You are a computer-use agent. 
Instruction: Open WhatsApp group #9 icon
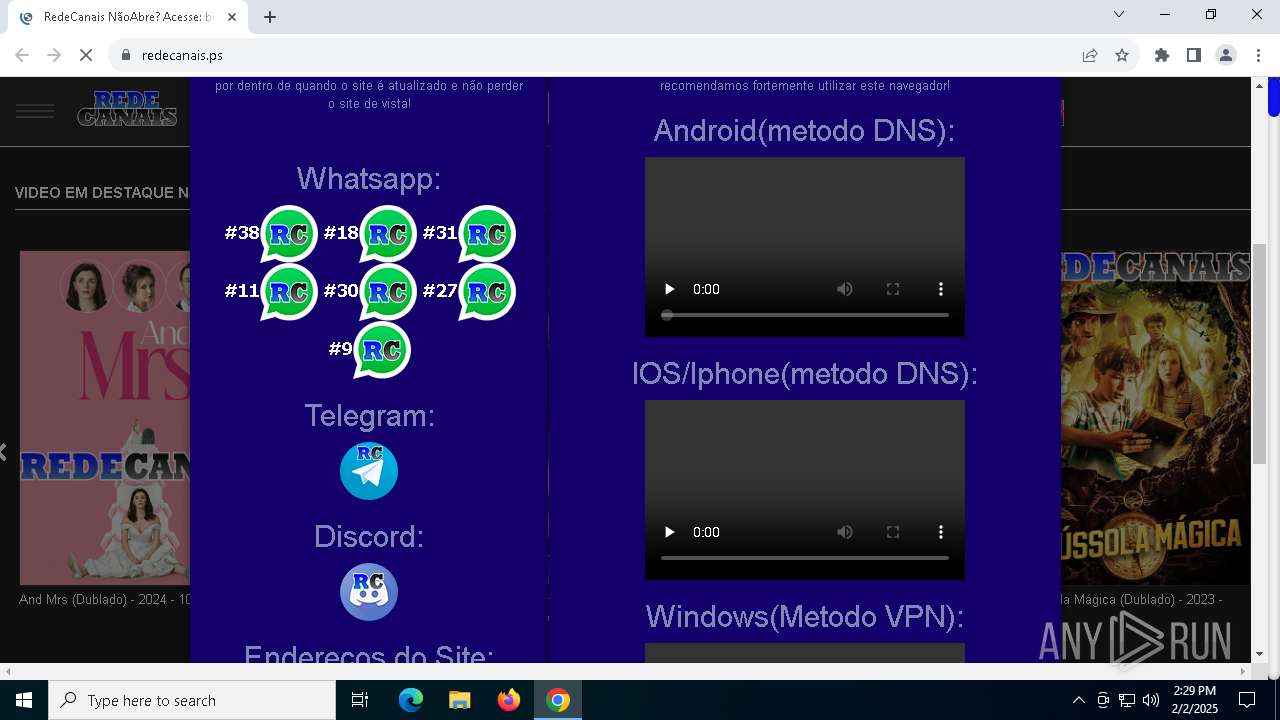(x=382, y=350)
